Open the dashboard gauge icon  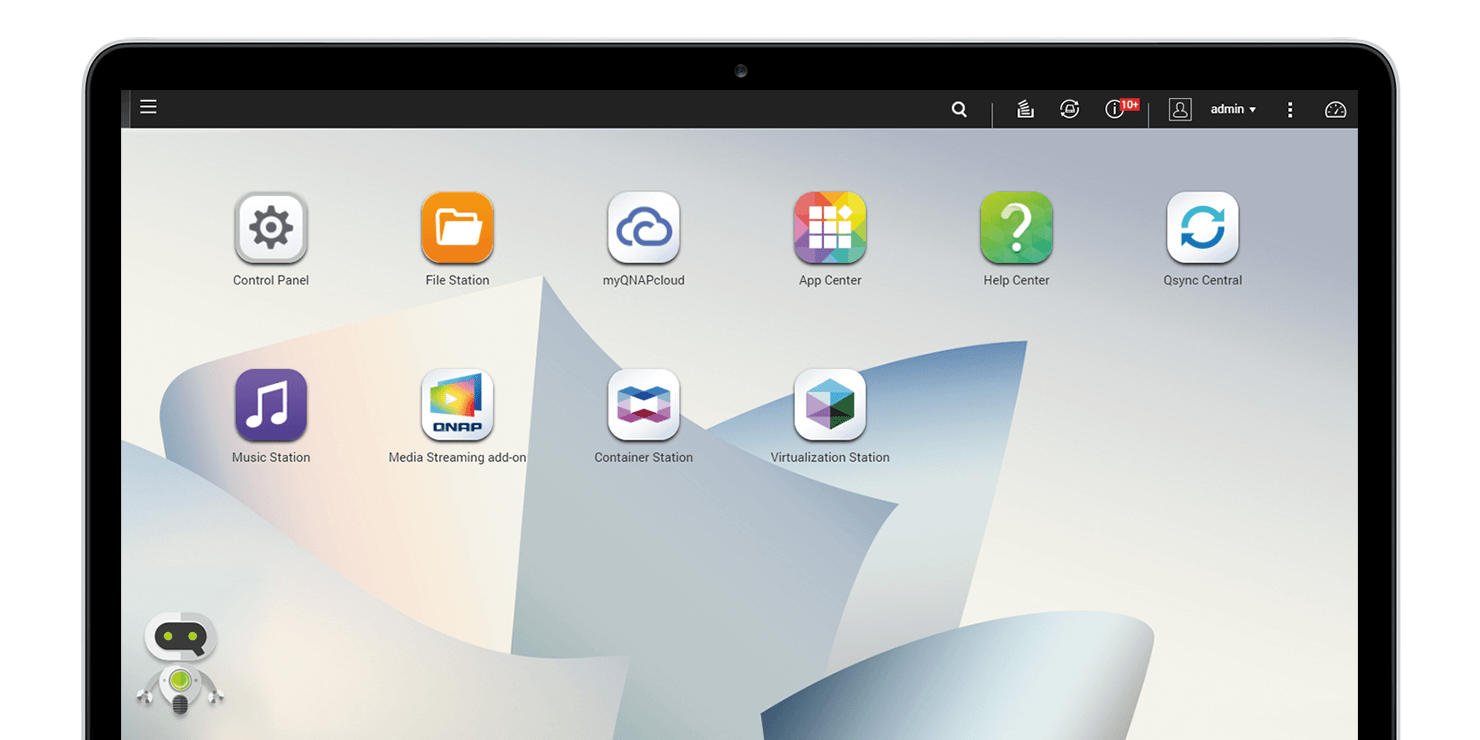tap(1335, 110)
